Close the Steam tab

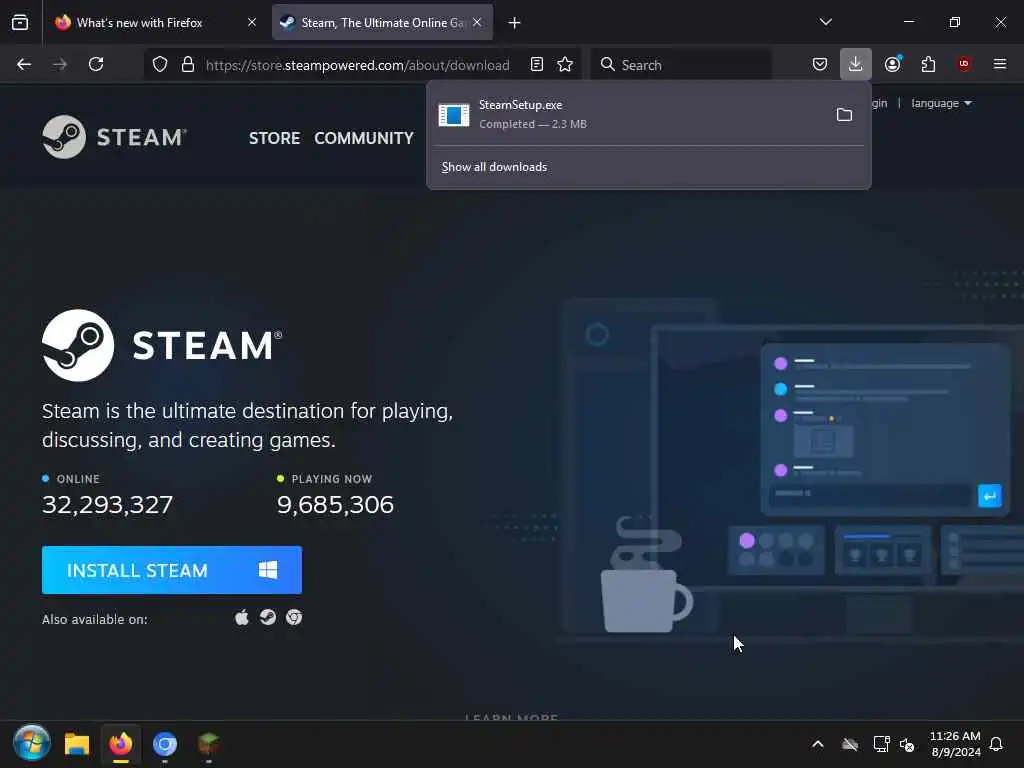[x=477, y=22]
